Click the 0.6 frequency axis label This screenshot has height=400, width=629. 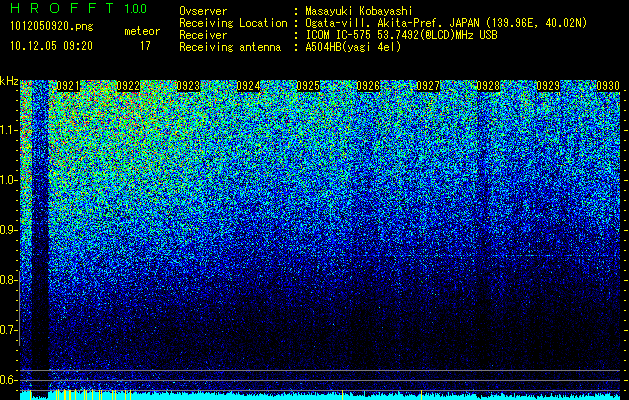point(9,380)
